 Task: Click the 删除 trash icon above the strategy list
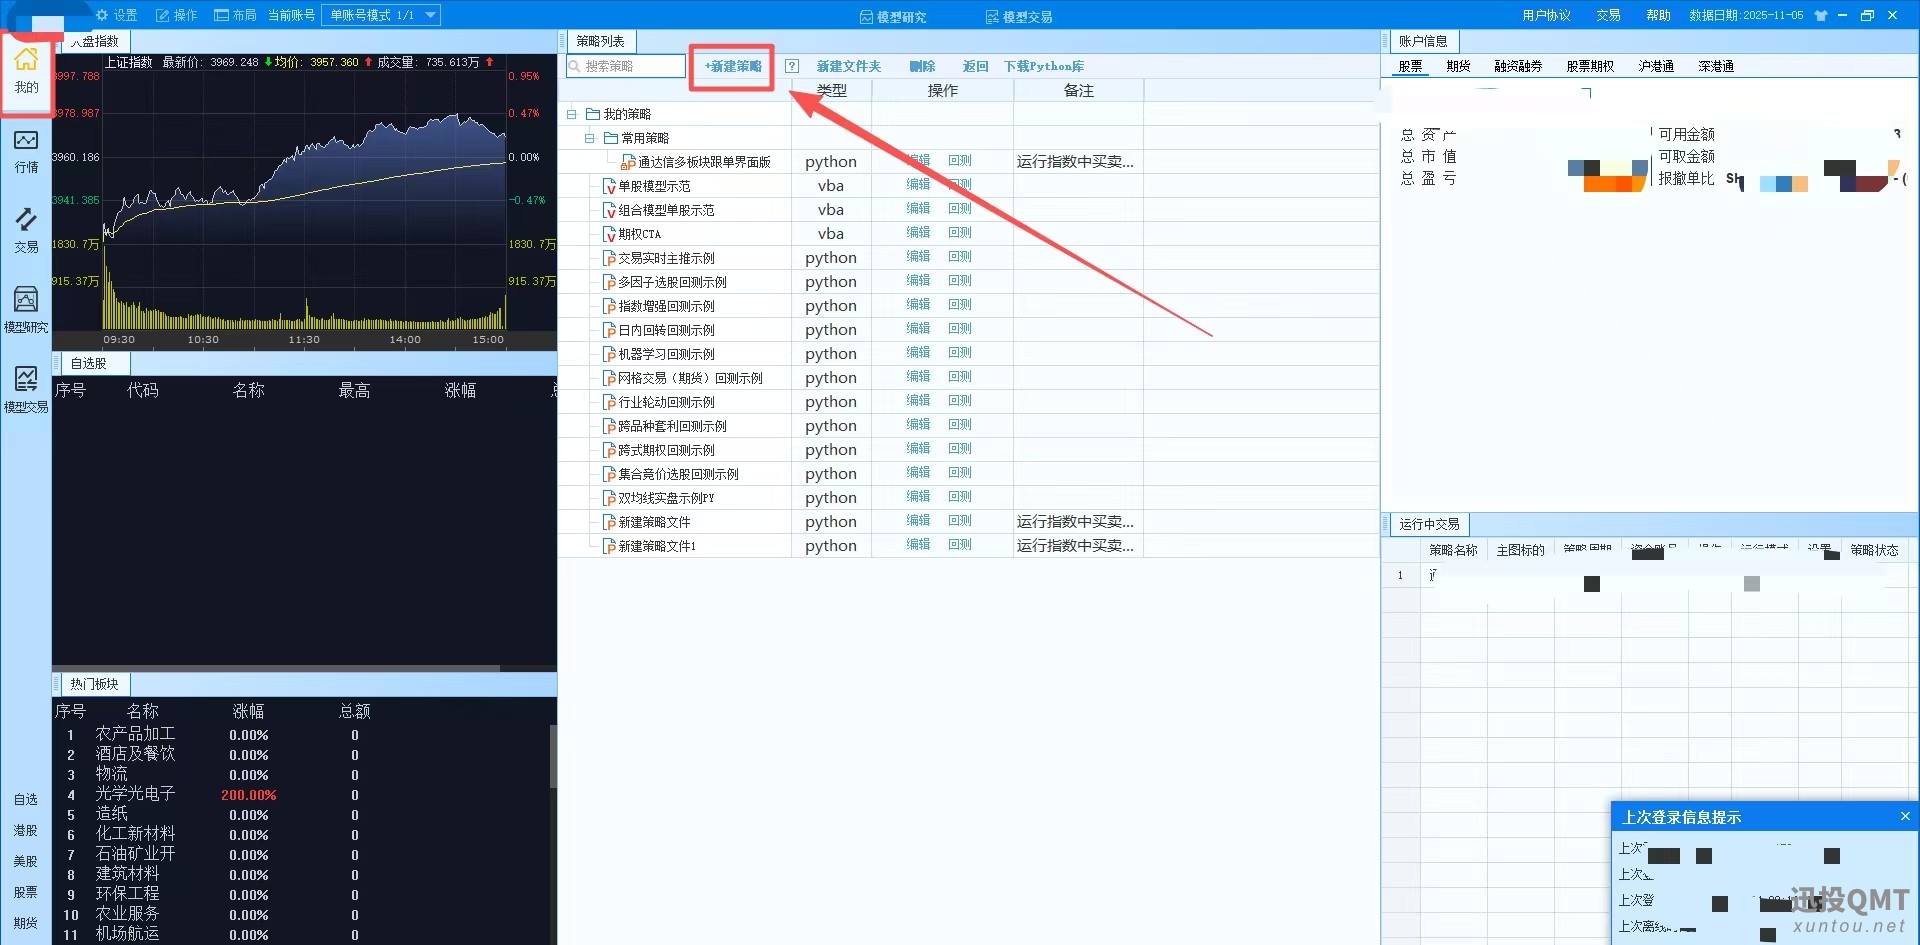click(x=921, y=66)
